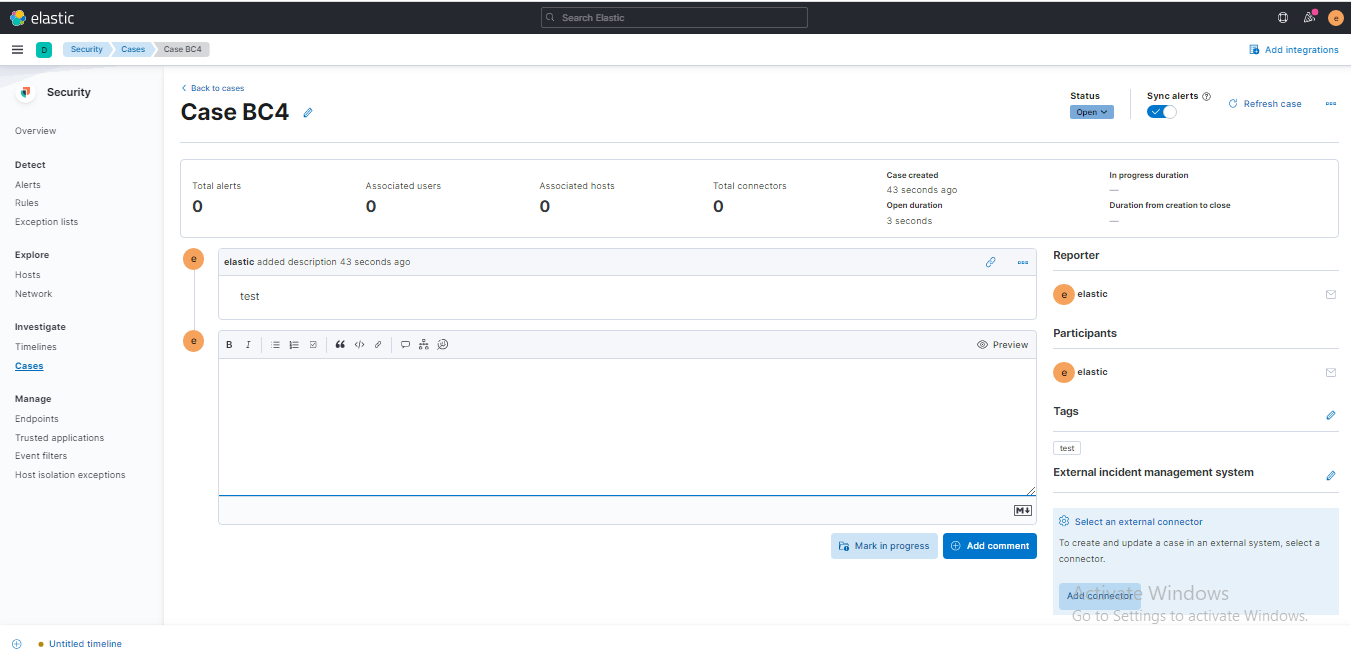The width and height of the screenshot is (1351, 657).
Task: Open Rules in the sidebar
Action: click(x=27, y=203)
